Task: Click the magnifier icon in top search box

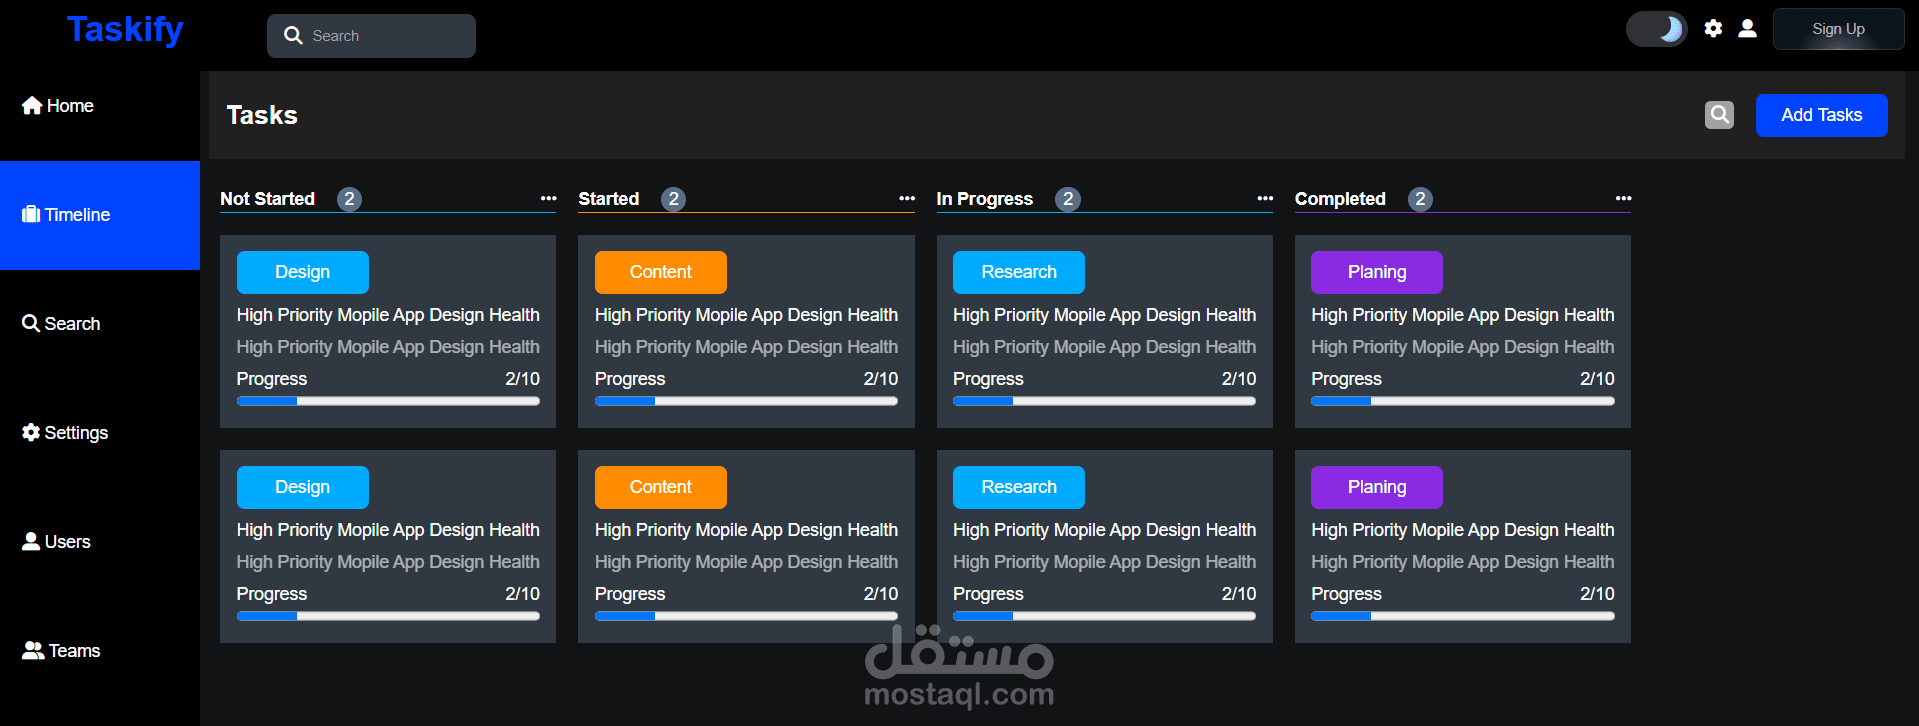Action: (293, 36)
